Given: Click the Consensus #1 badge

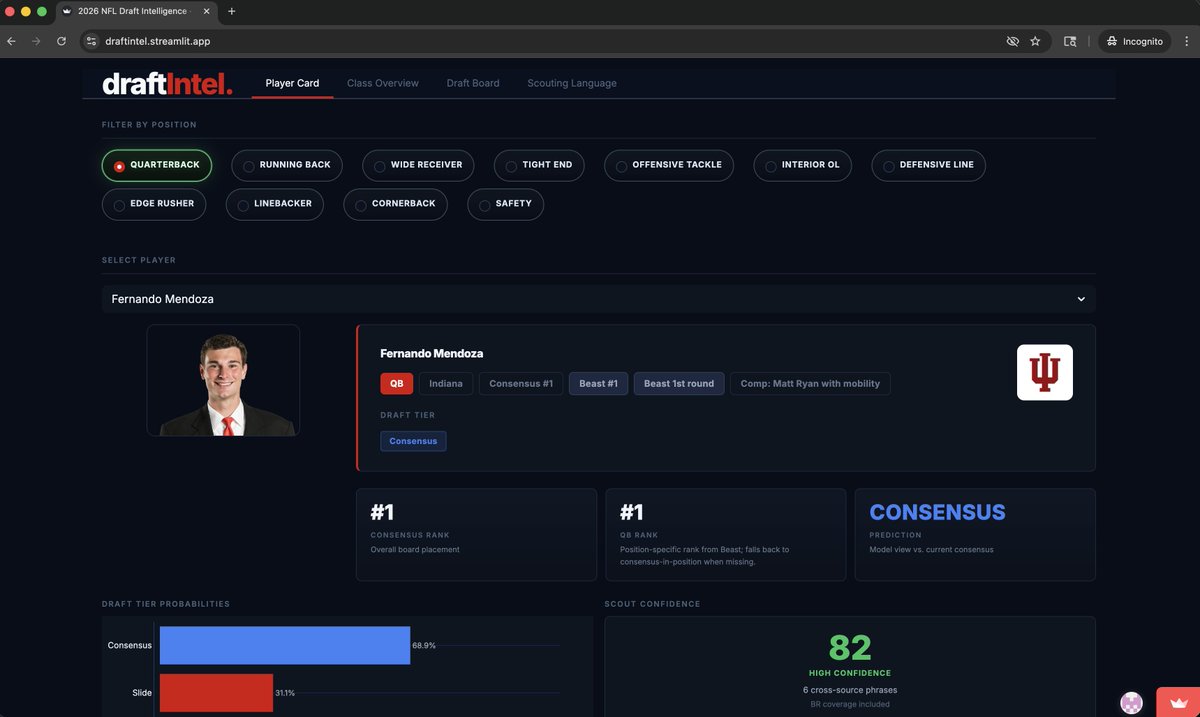Looking at the screenshot, I should coord(521,384).
